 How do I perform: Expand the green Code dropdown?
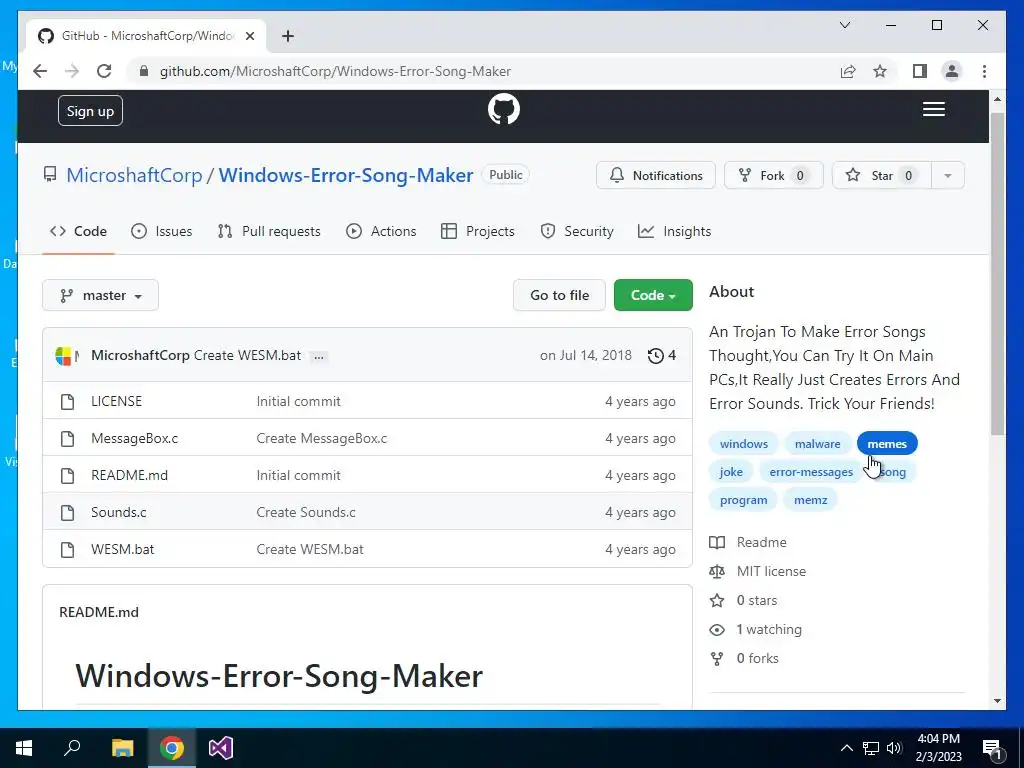(653, 295)
